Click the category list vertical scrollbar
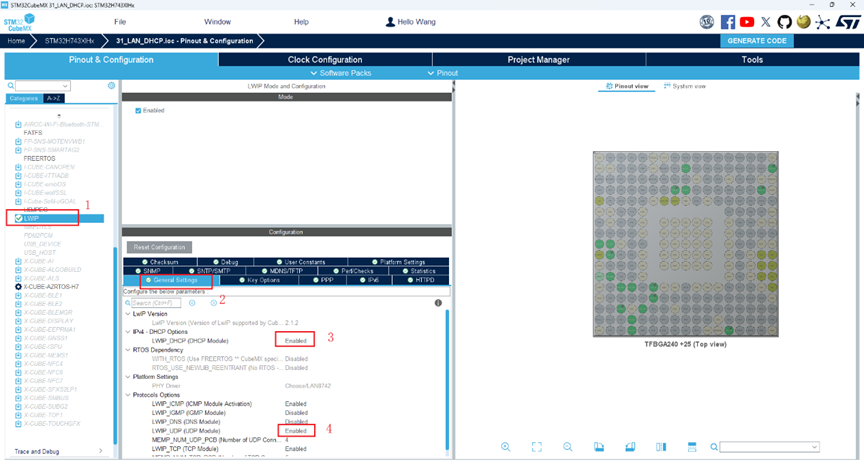Image resolution: width=864 pixels, height=464 pixels. click(115, 344)
